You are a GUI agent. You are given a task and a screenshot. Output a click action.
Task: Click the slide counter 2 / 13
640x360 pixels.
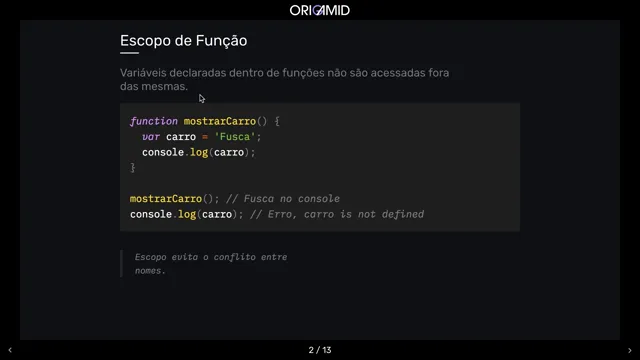[x=320, y=350]
